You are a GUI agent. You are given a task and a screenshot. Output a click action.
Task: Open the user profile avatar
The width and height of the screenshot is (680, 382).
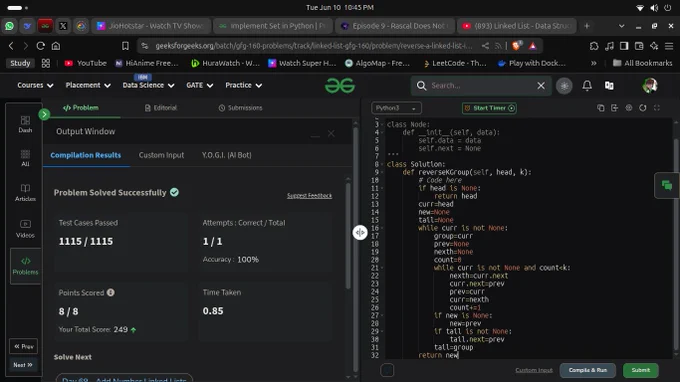click(650, 85)
